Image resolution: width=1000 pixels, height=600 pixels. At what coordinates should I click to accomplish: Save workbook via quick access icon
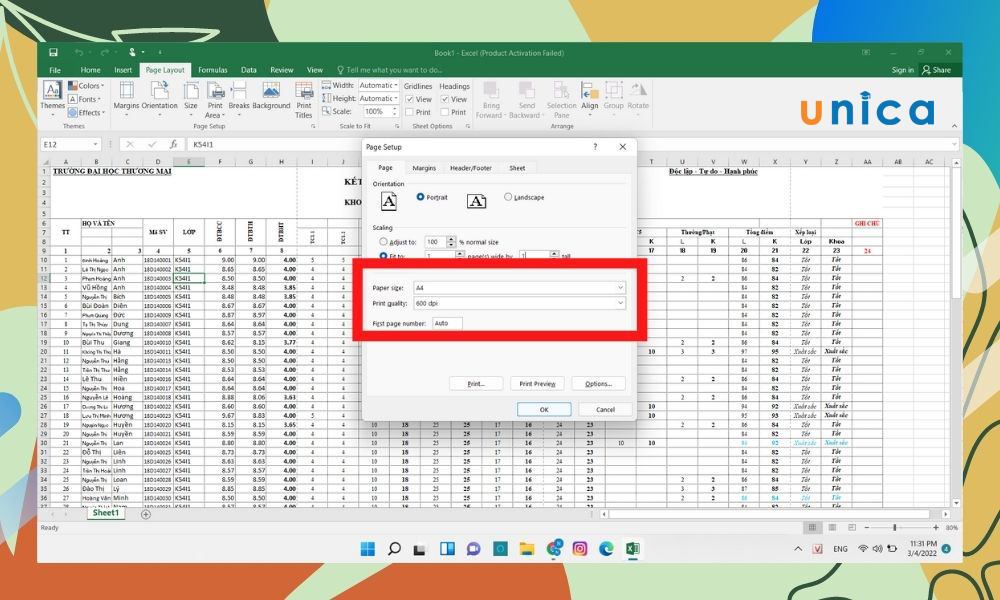53,52
